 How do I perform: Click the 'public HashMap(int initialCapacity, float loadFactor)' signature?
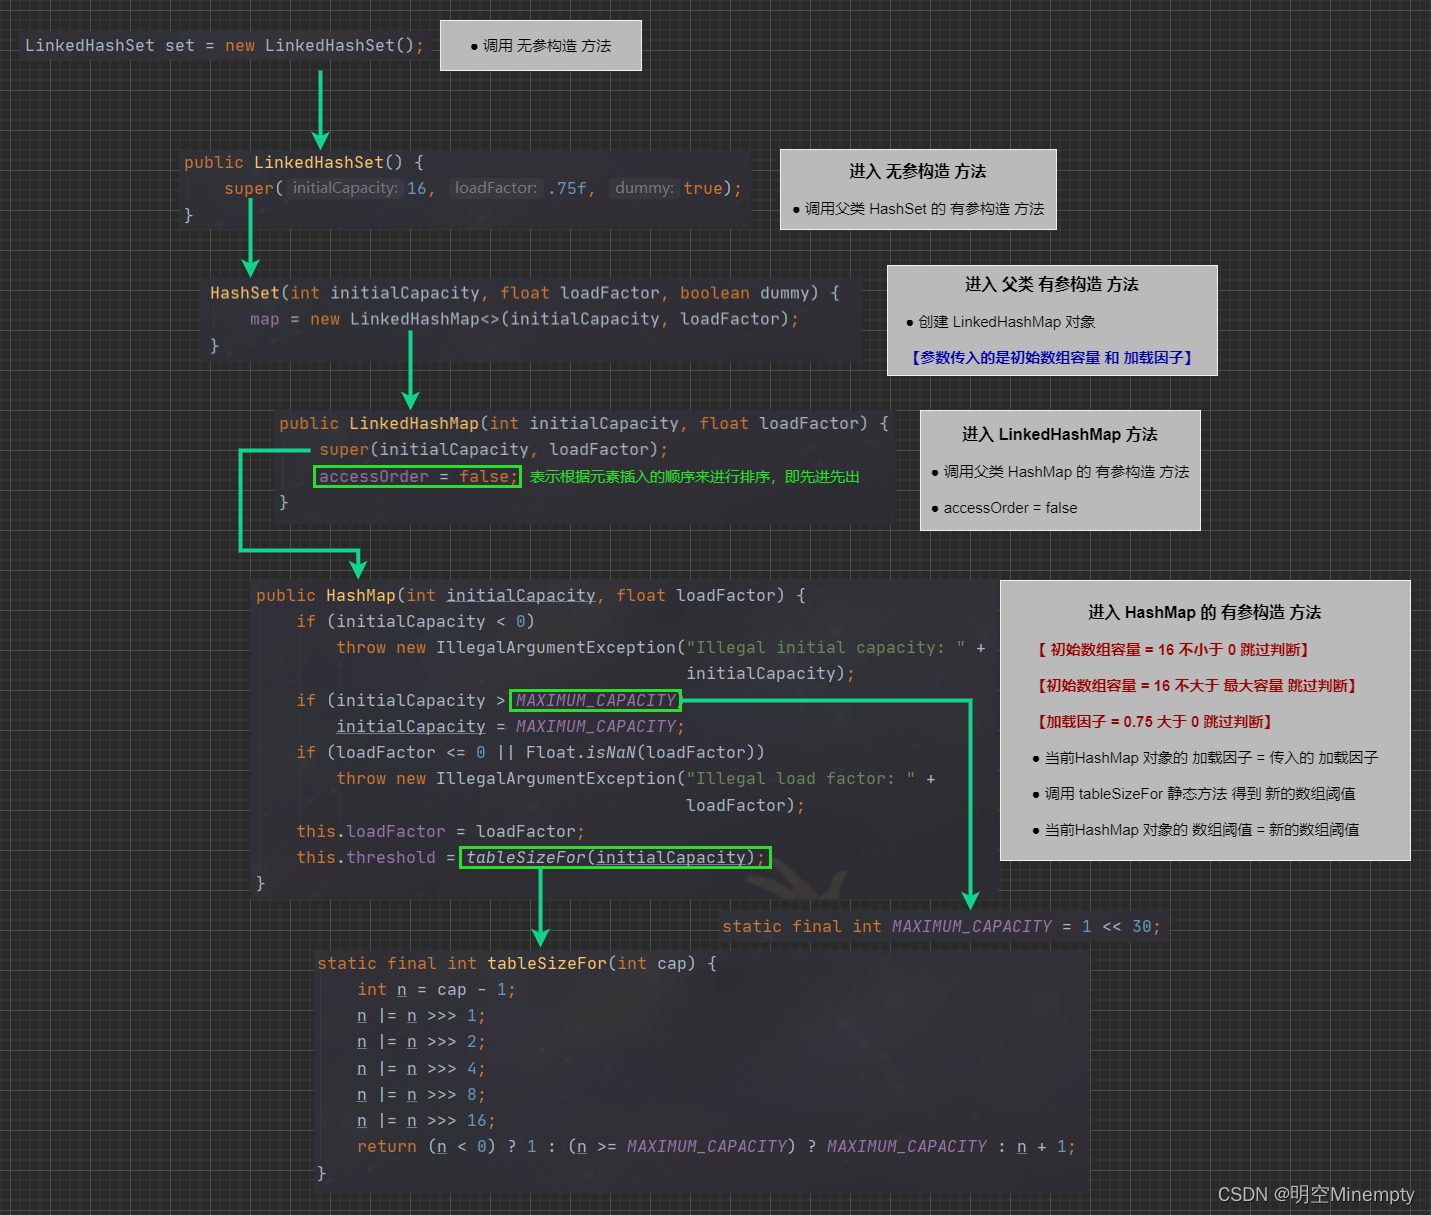point(531,595)
